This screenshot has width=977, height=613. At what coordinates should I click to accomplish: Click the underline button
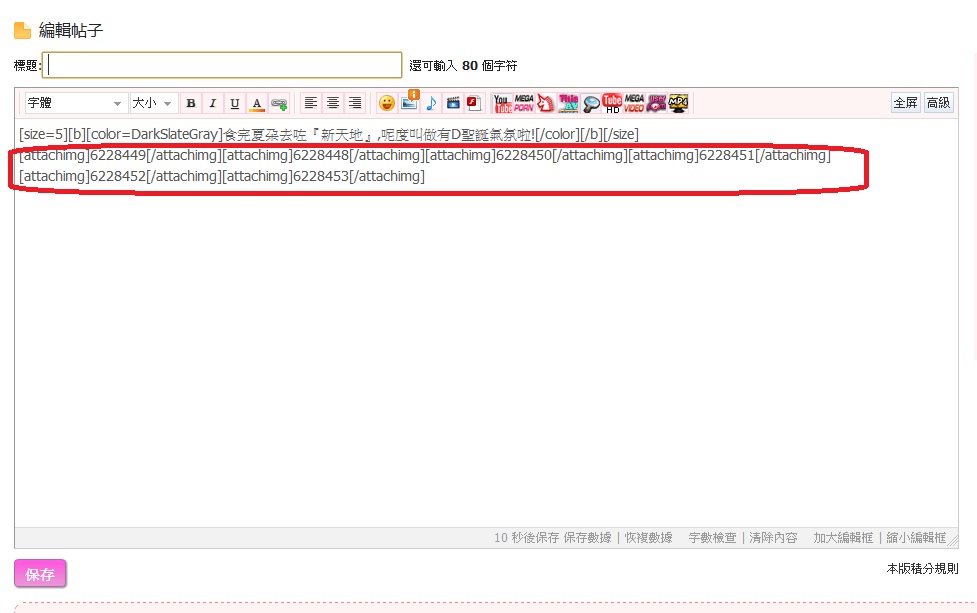tap(234, 103)
